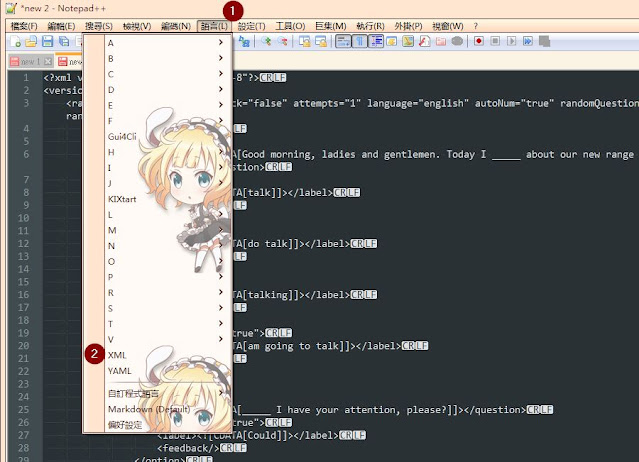Viewport: 639px width, 462px height.
Task: Open the 視窗(W) menu
Action: pos(447,26)
